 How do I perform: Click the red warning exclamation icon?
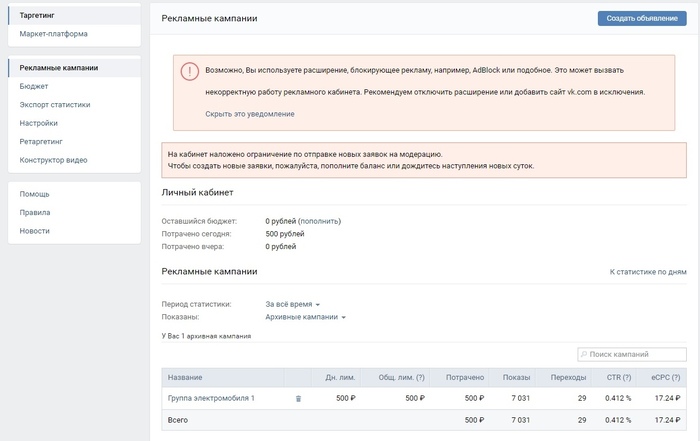(190, 71)
